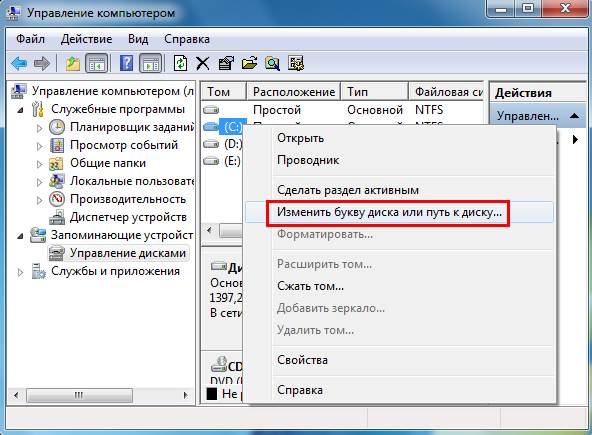This screenshot has width=592, height=435.
Task: Choose Проводник in the context menu
Action: click(399, 160)
